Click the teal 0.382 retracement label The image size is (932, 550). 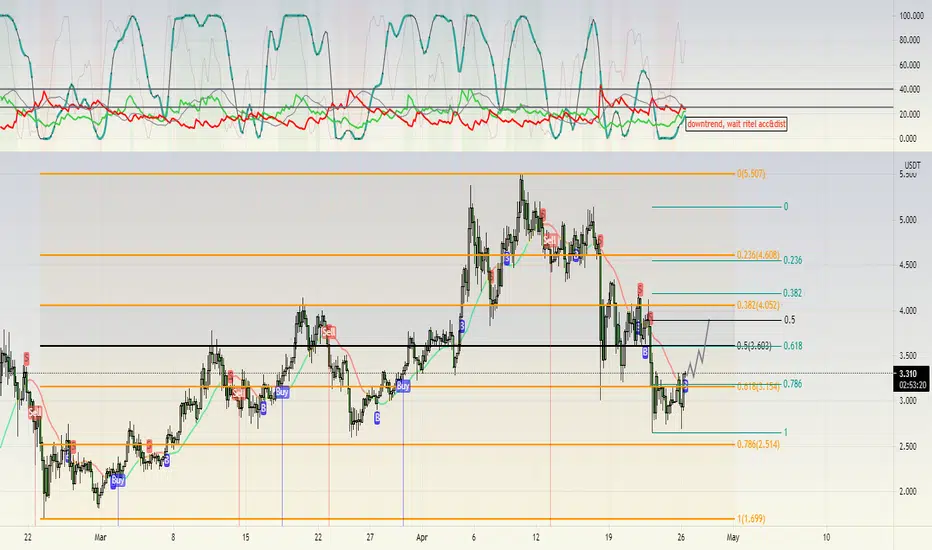792,293
